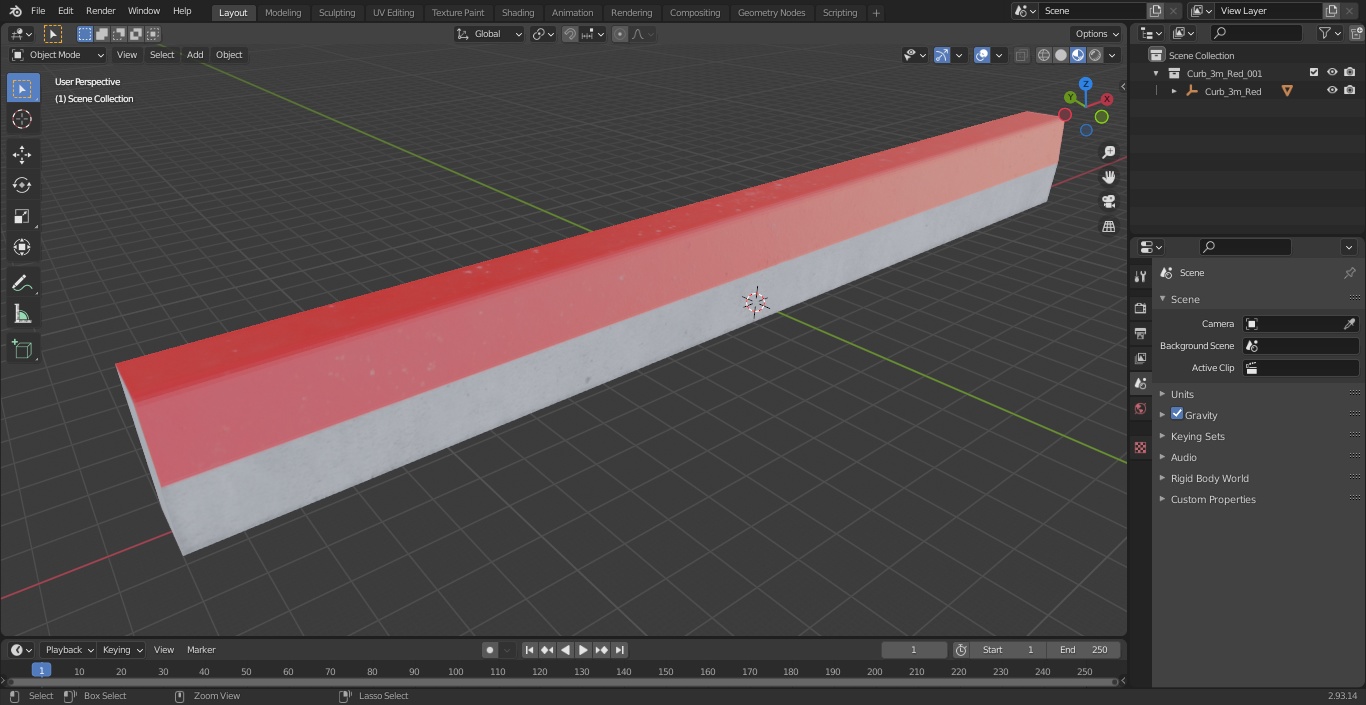Switch to the Modeling workspace tab
Screen dimensions: 1366x705
pyautogui.click(x=283, y=13)
